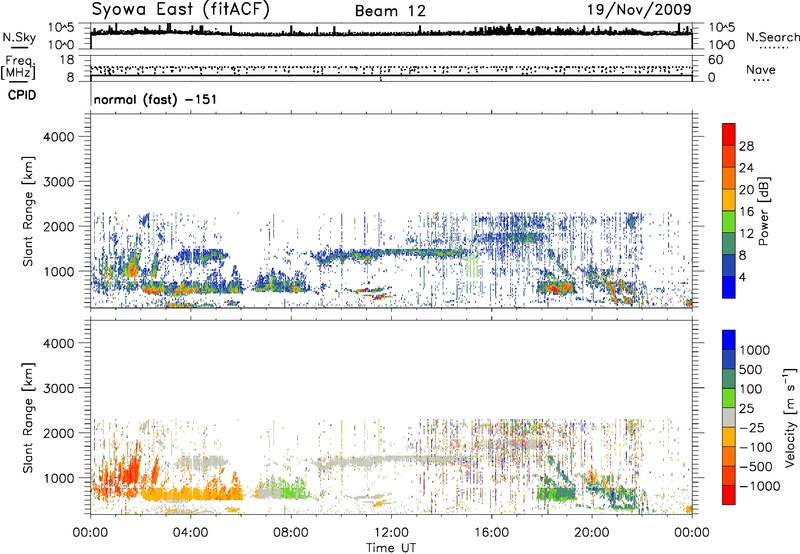Click the "60" tick beside the Nave axis
Screen dimensions: 800x554
(715, 60)
